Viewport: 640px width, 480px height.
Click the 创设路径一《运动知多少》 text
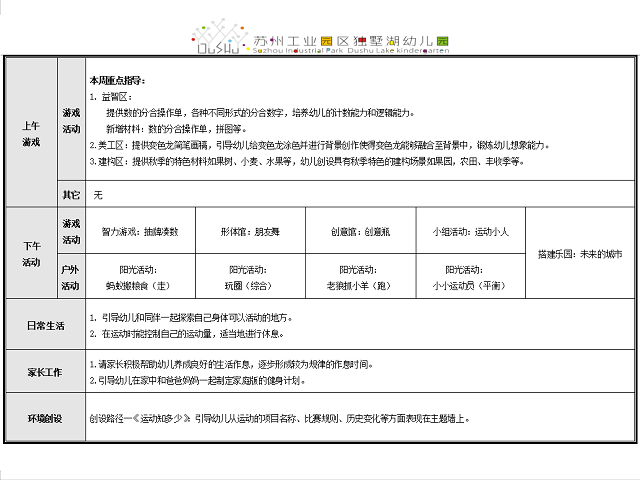140,419
